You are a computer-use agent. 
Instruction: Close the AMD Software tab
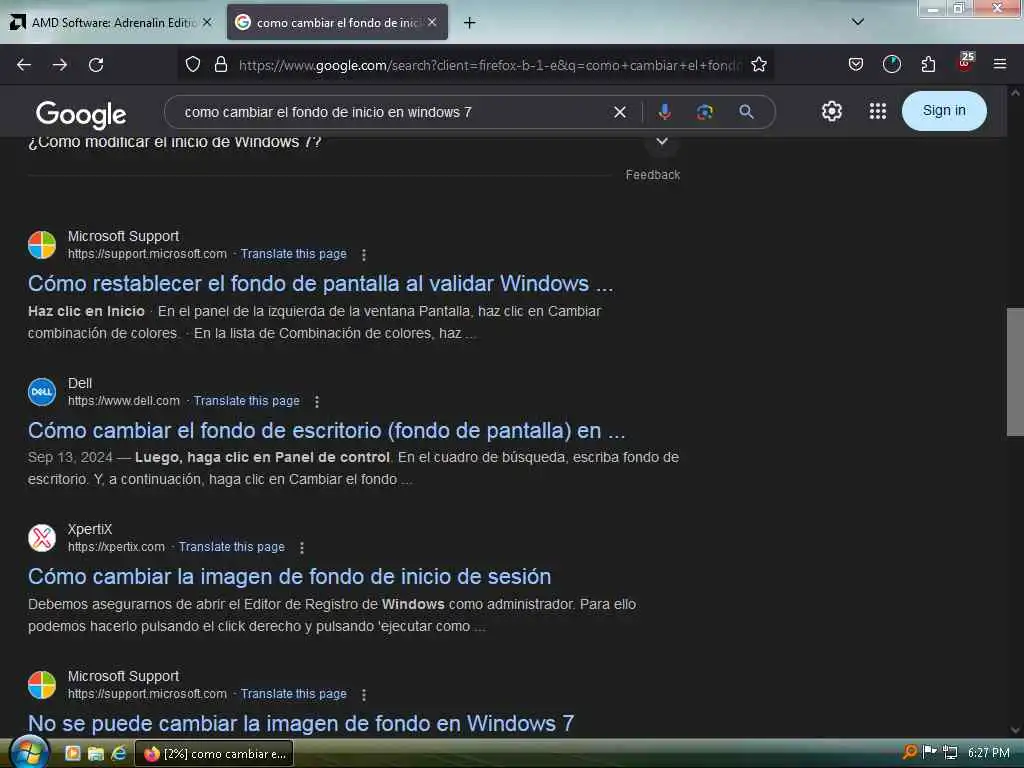coord(207,22)
